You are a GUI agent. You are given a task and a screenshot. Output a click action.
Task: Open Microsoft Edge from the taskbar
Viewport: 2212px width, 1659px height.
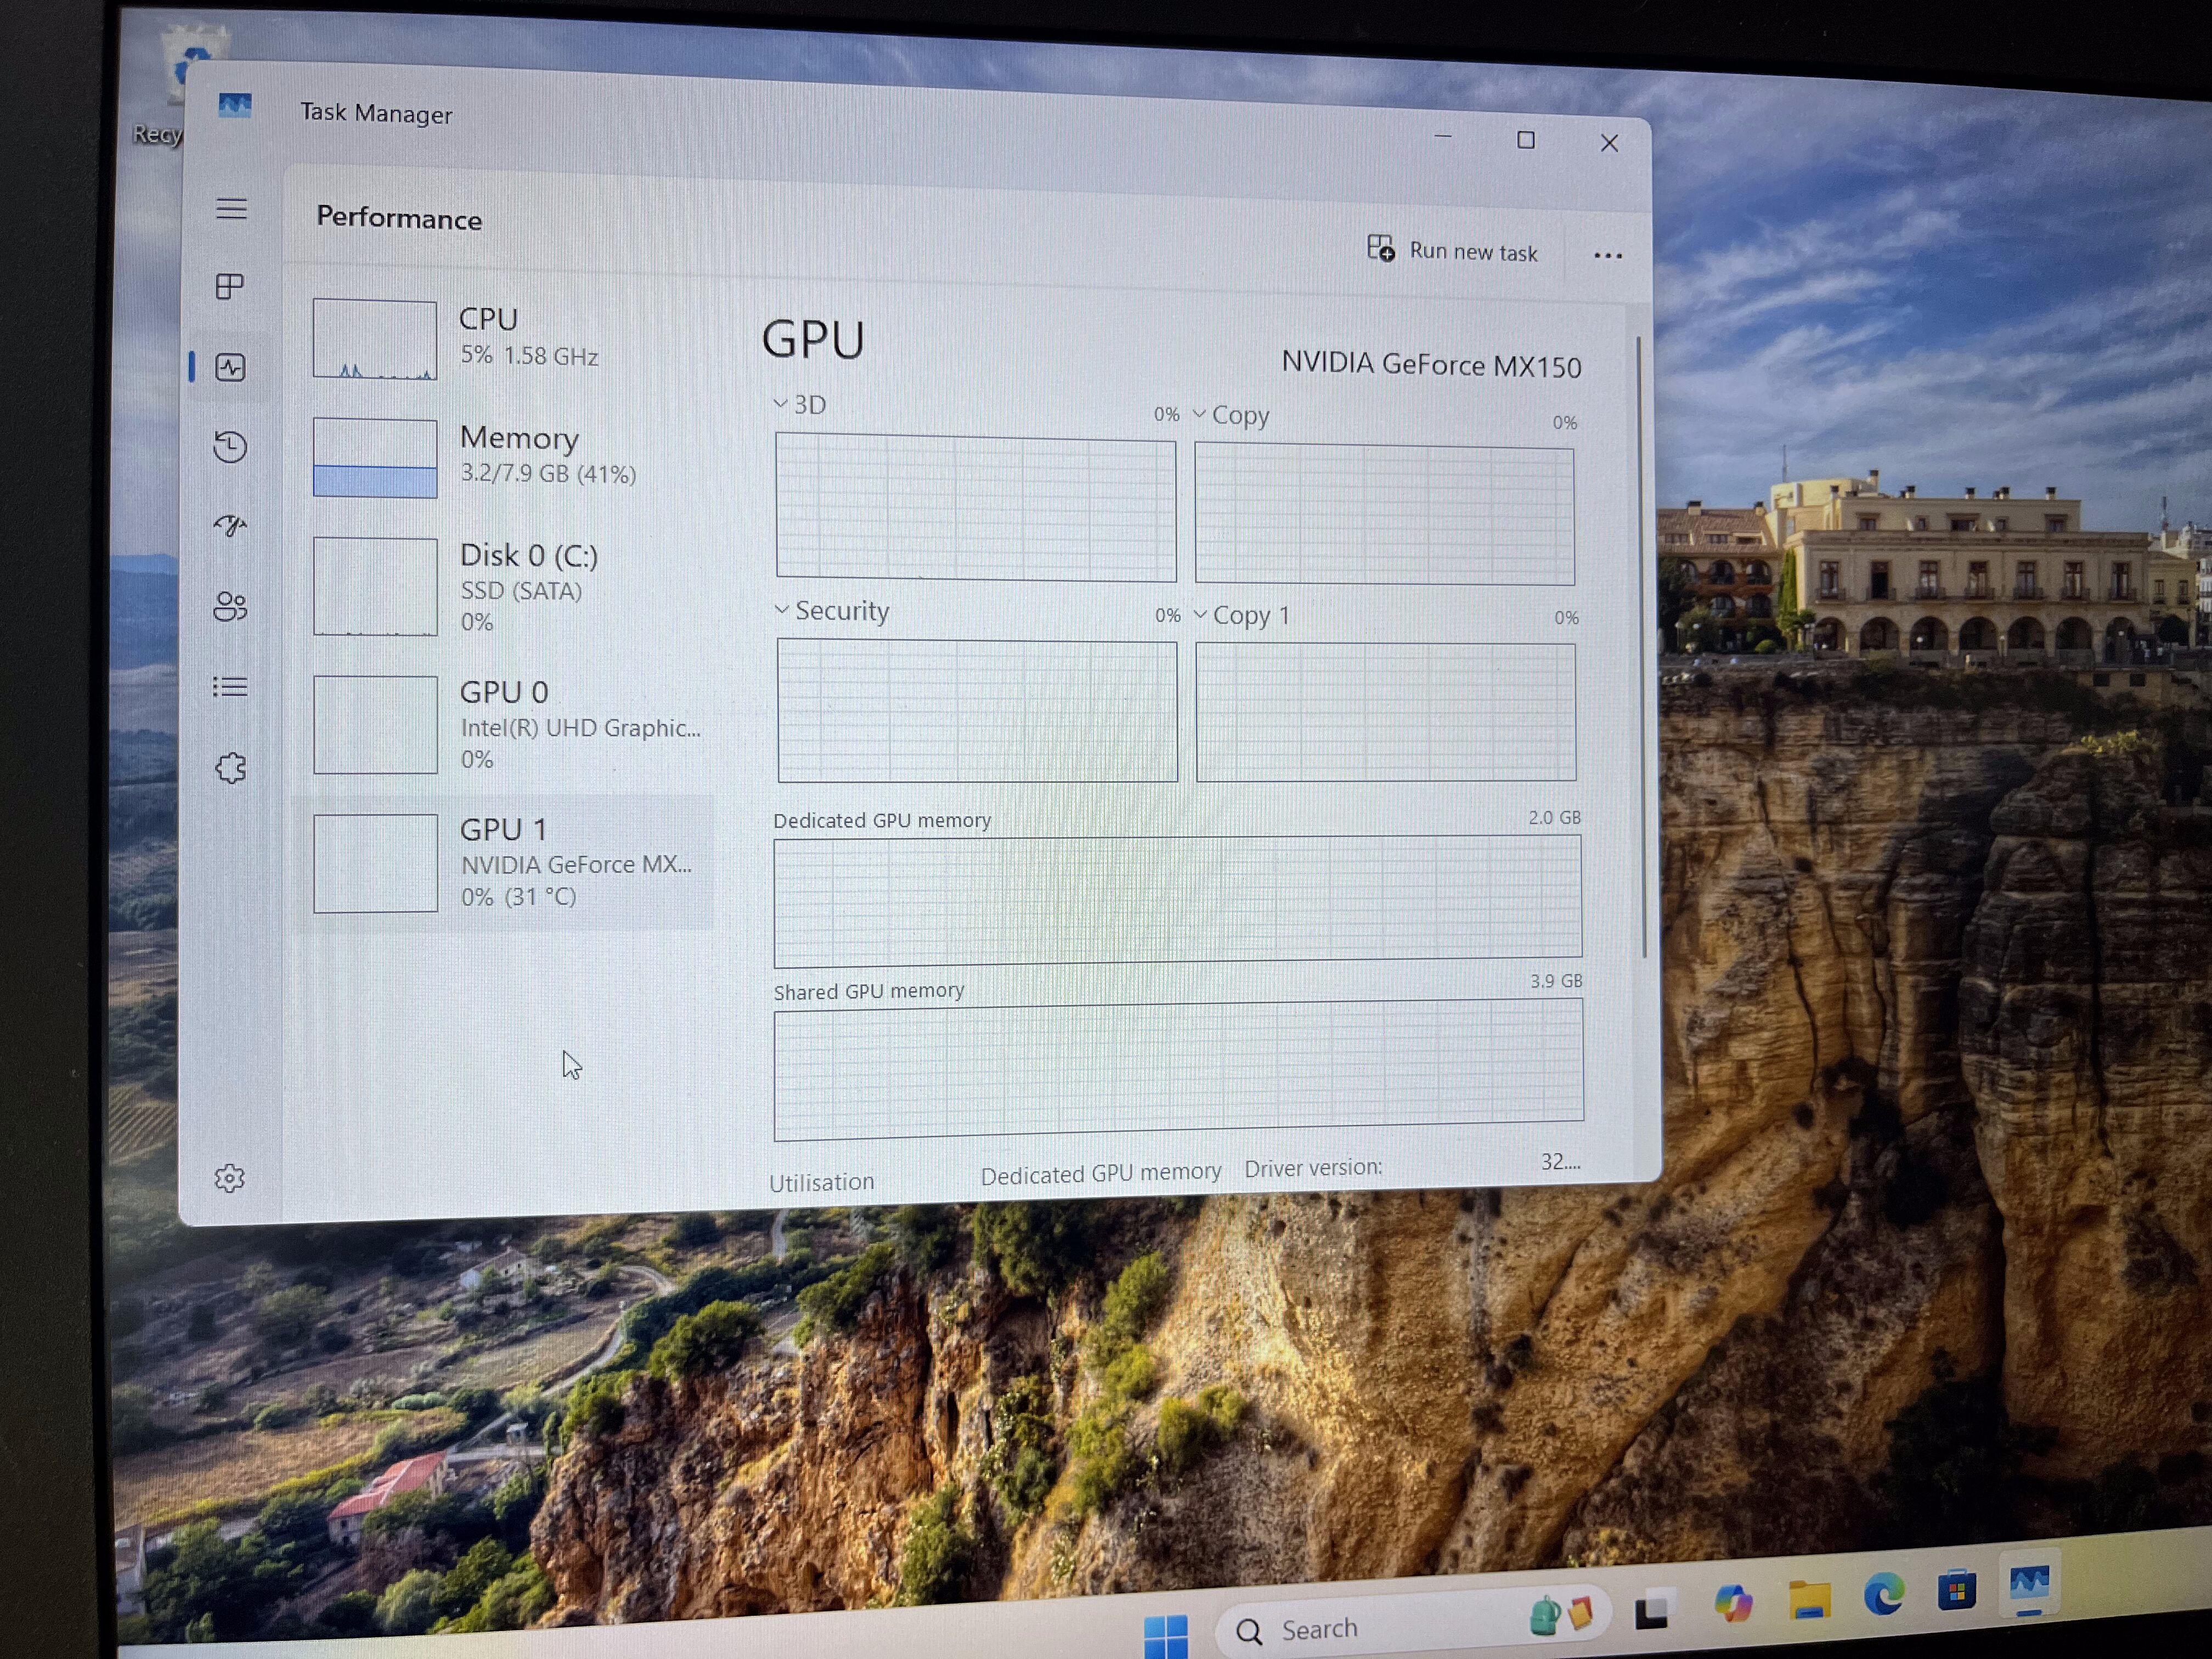pos(1884,1594)
